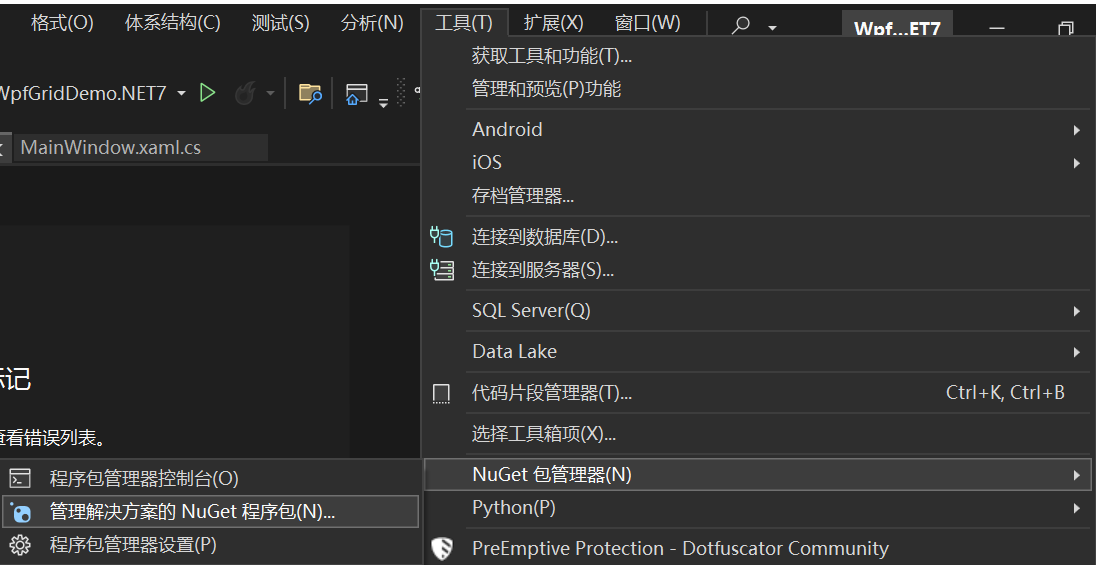
Task: Open the 扩展(X) menu
Action: pyautogui.click(x=553, y=23)
